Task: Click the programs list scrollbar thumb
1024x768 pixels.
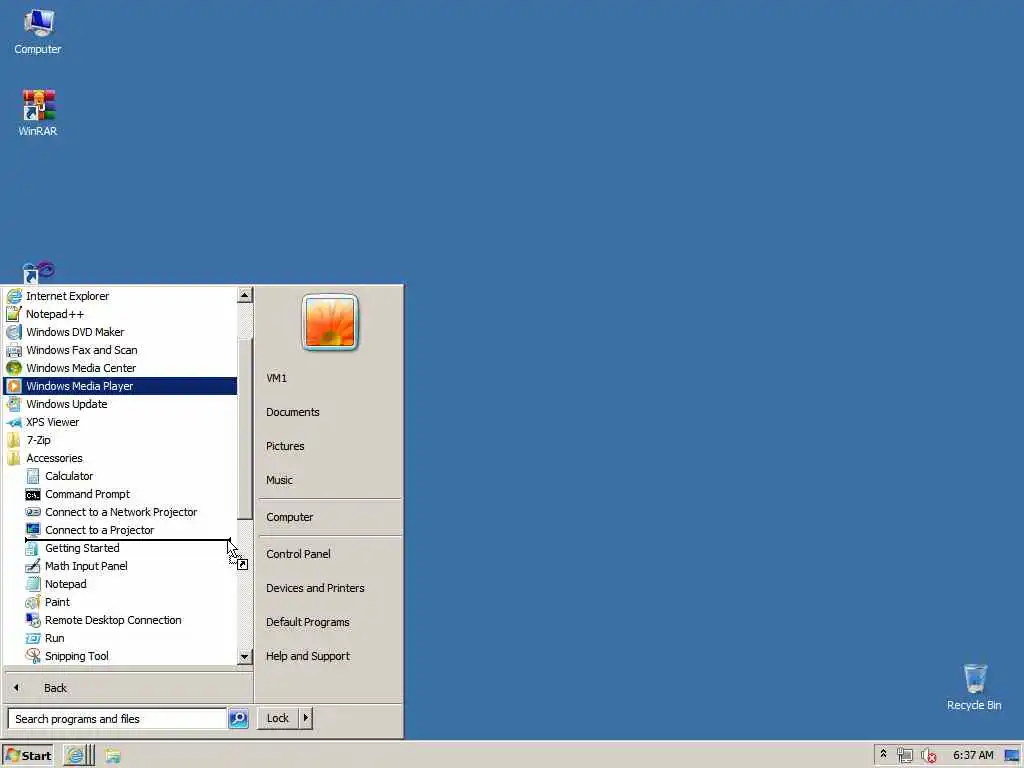Action: (244, 429)
